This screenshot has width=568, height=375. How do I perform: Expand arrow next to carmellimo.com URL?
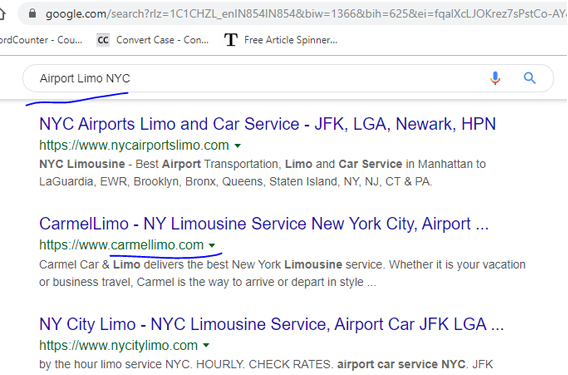[212, 246]
